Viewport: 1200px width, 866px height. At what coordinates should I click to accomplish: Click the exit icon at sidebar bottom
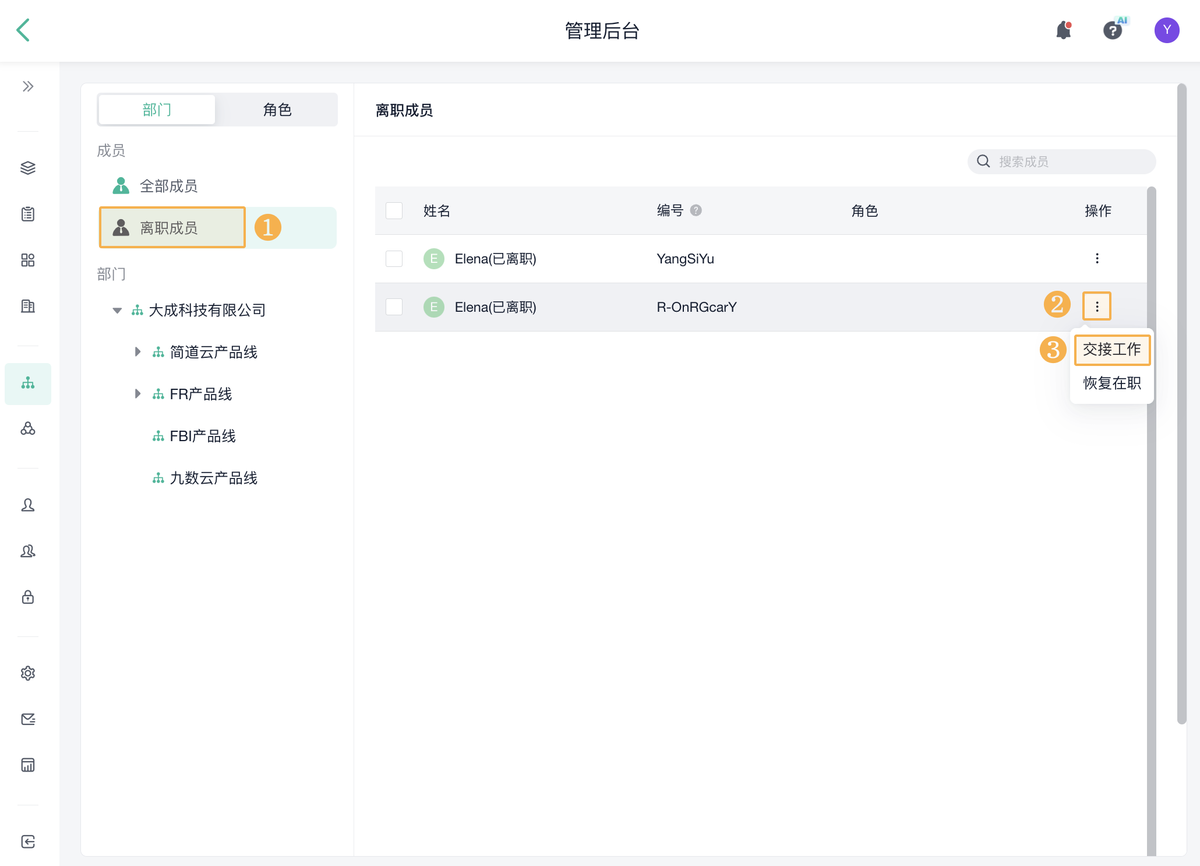pyautogui.click(x=28, y=842)
